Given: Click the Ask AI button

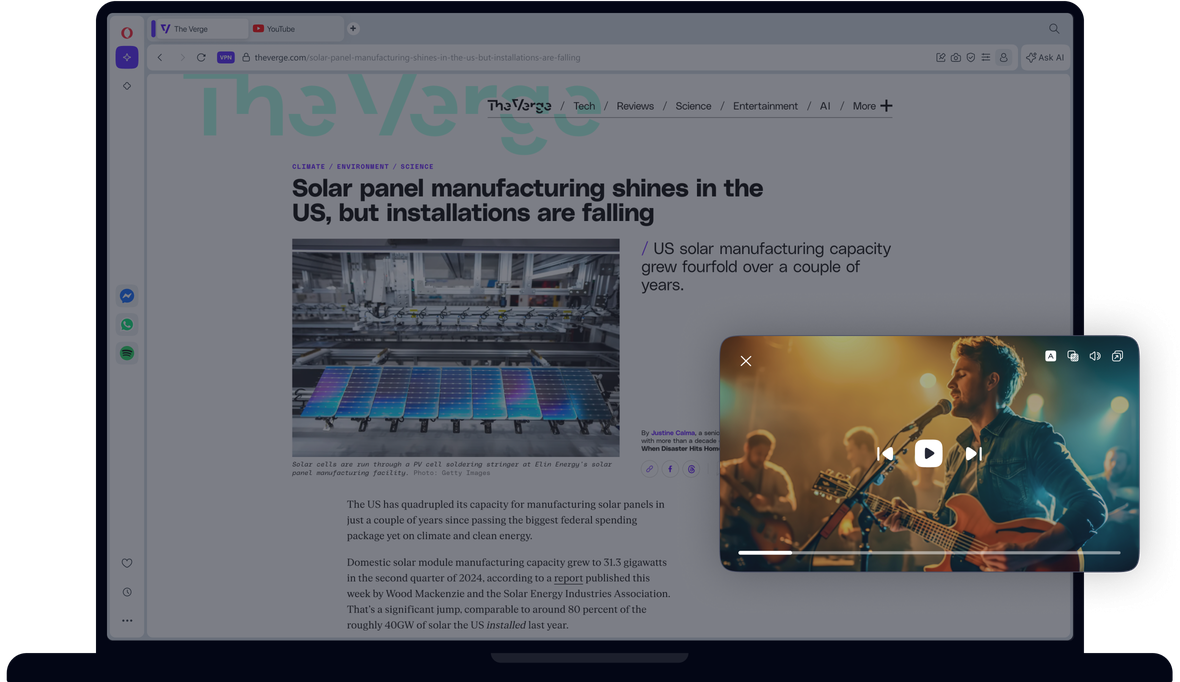Looking at the screenshot, I should (x=1045, y=58).
